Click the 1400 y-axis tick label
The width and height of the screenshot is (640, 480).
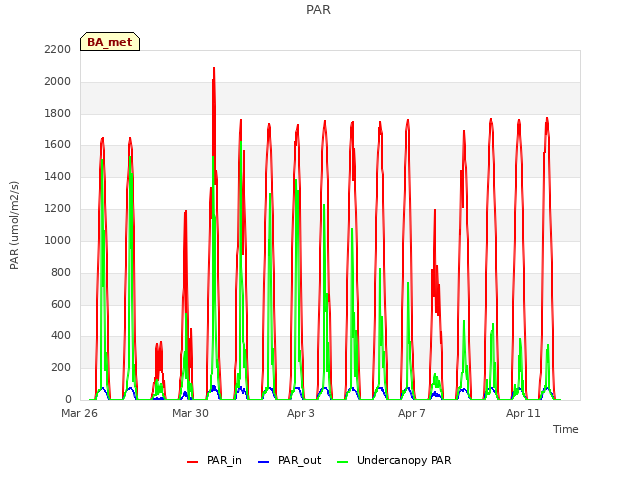[x=58, y=176]
